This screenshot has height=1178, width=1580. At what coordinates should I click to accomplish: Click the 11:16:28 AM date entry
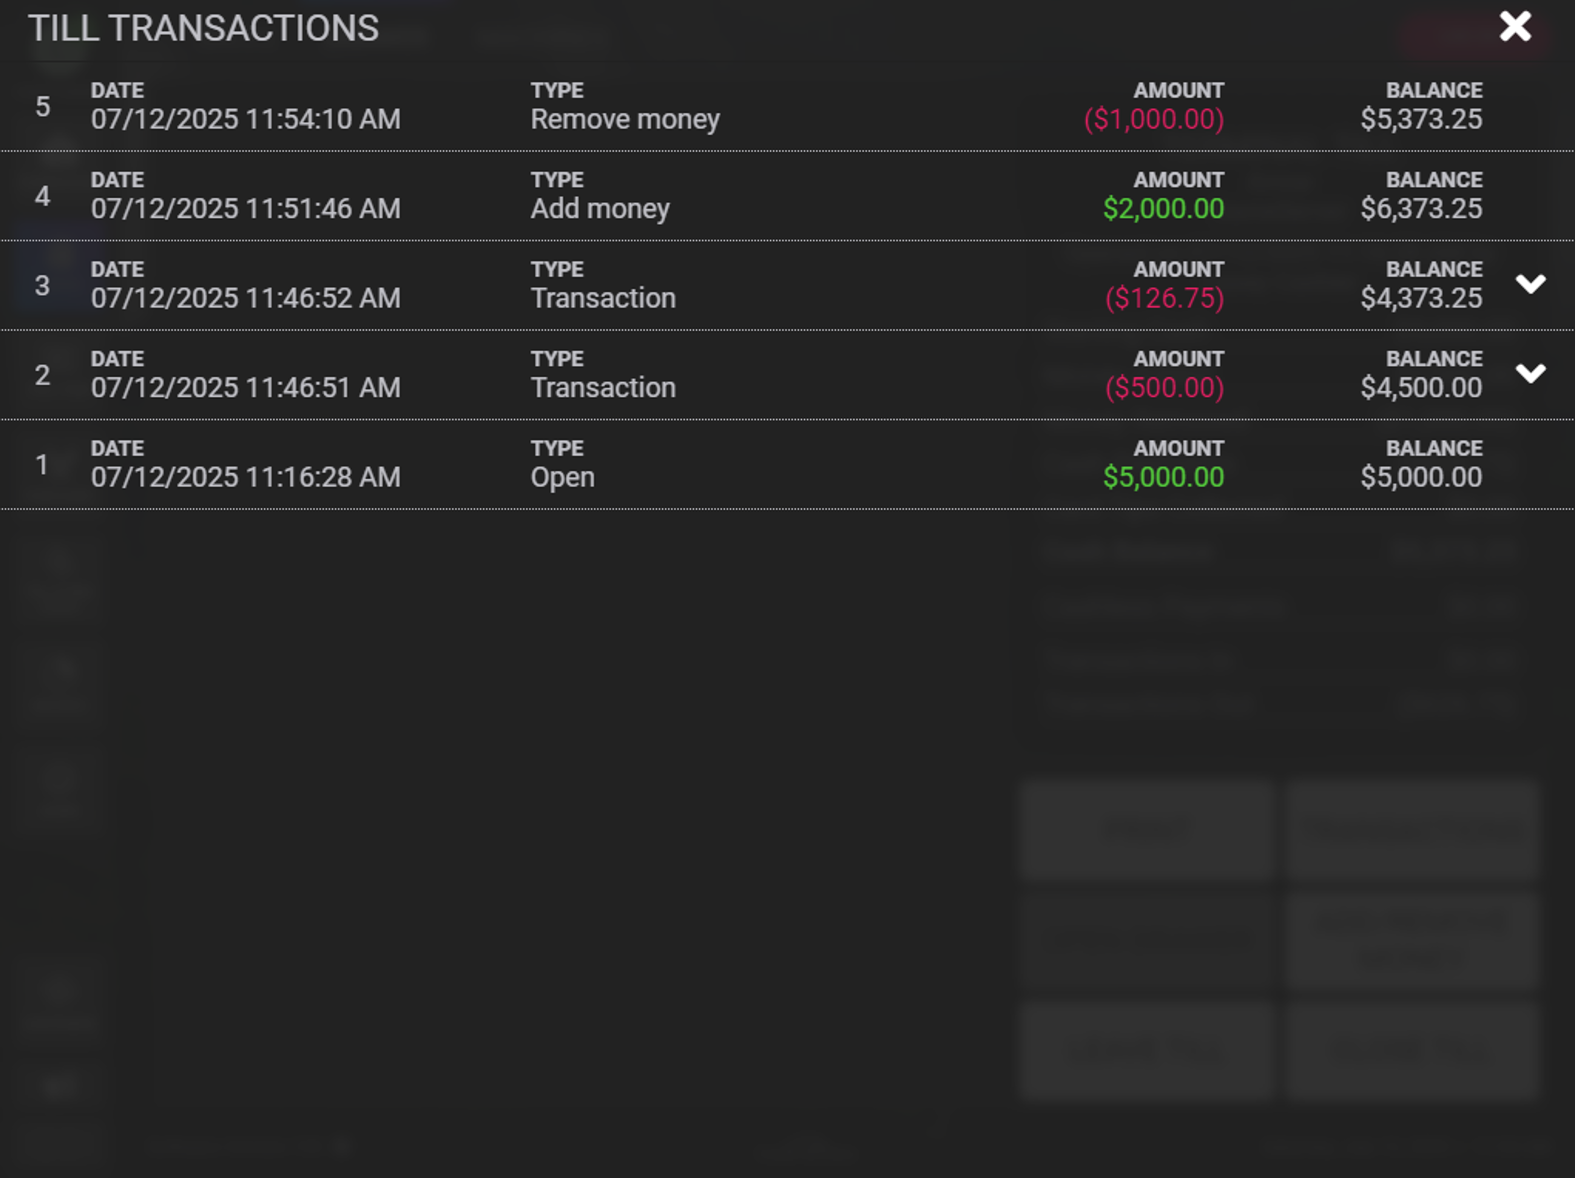(245, 478)
